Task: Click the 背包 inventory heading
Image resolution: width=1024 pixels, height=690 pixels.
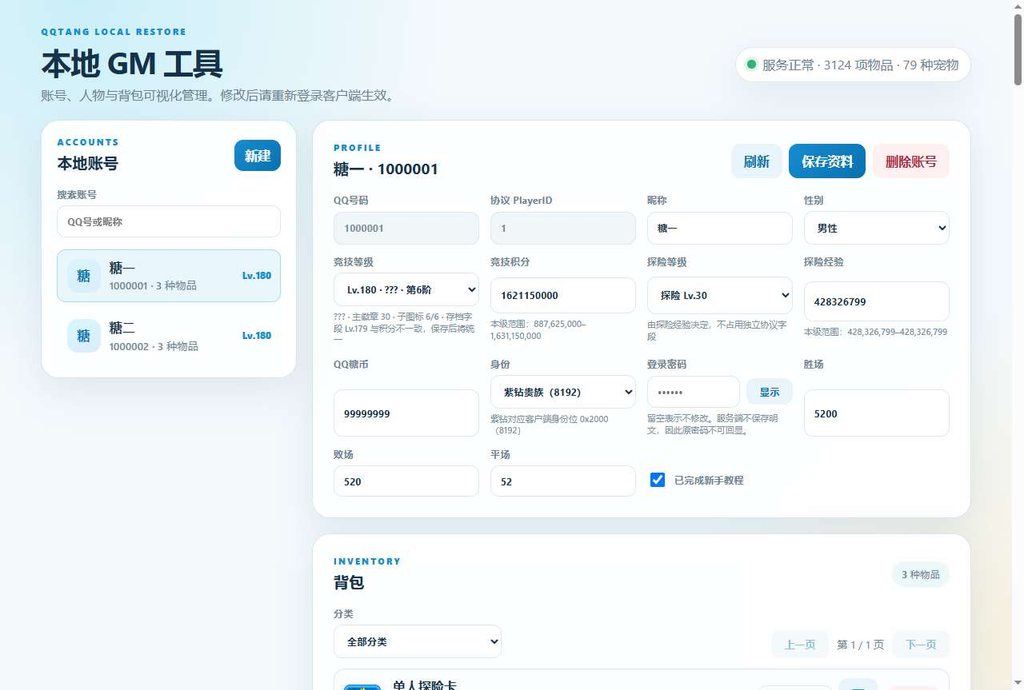Action: point(349,582)
